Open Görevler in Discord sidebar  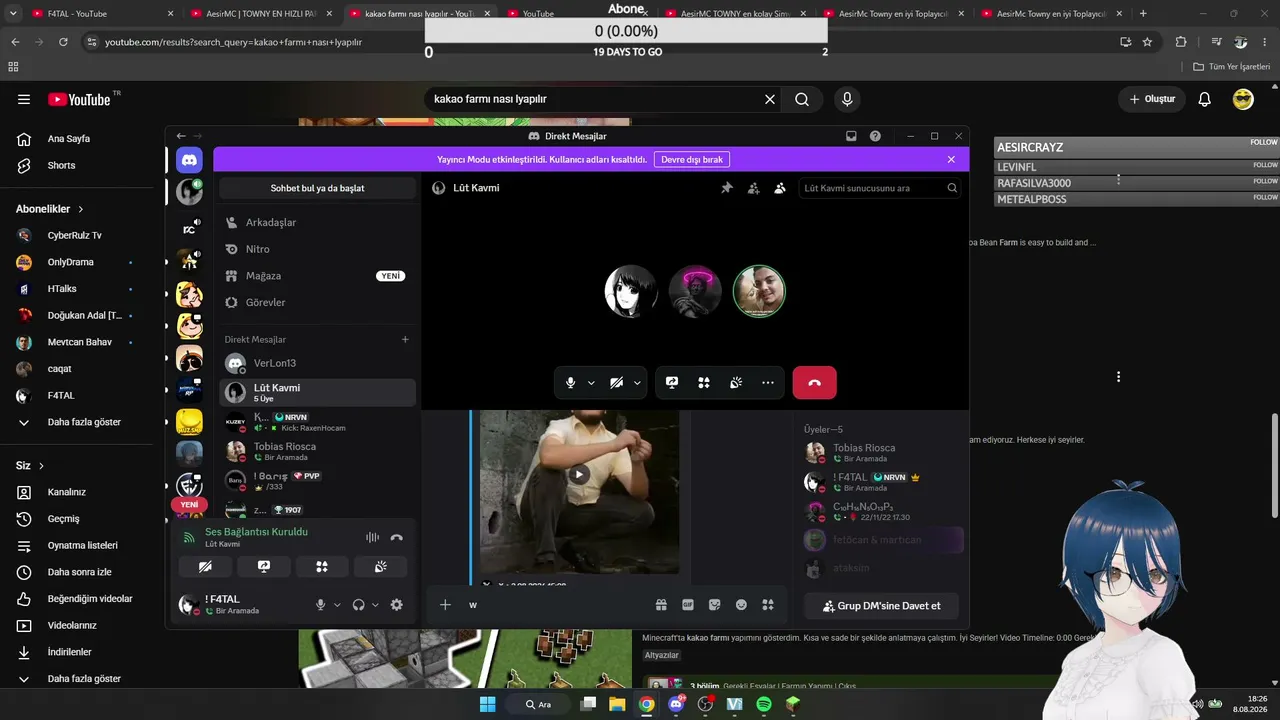317,302
